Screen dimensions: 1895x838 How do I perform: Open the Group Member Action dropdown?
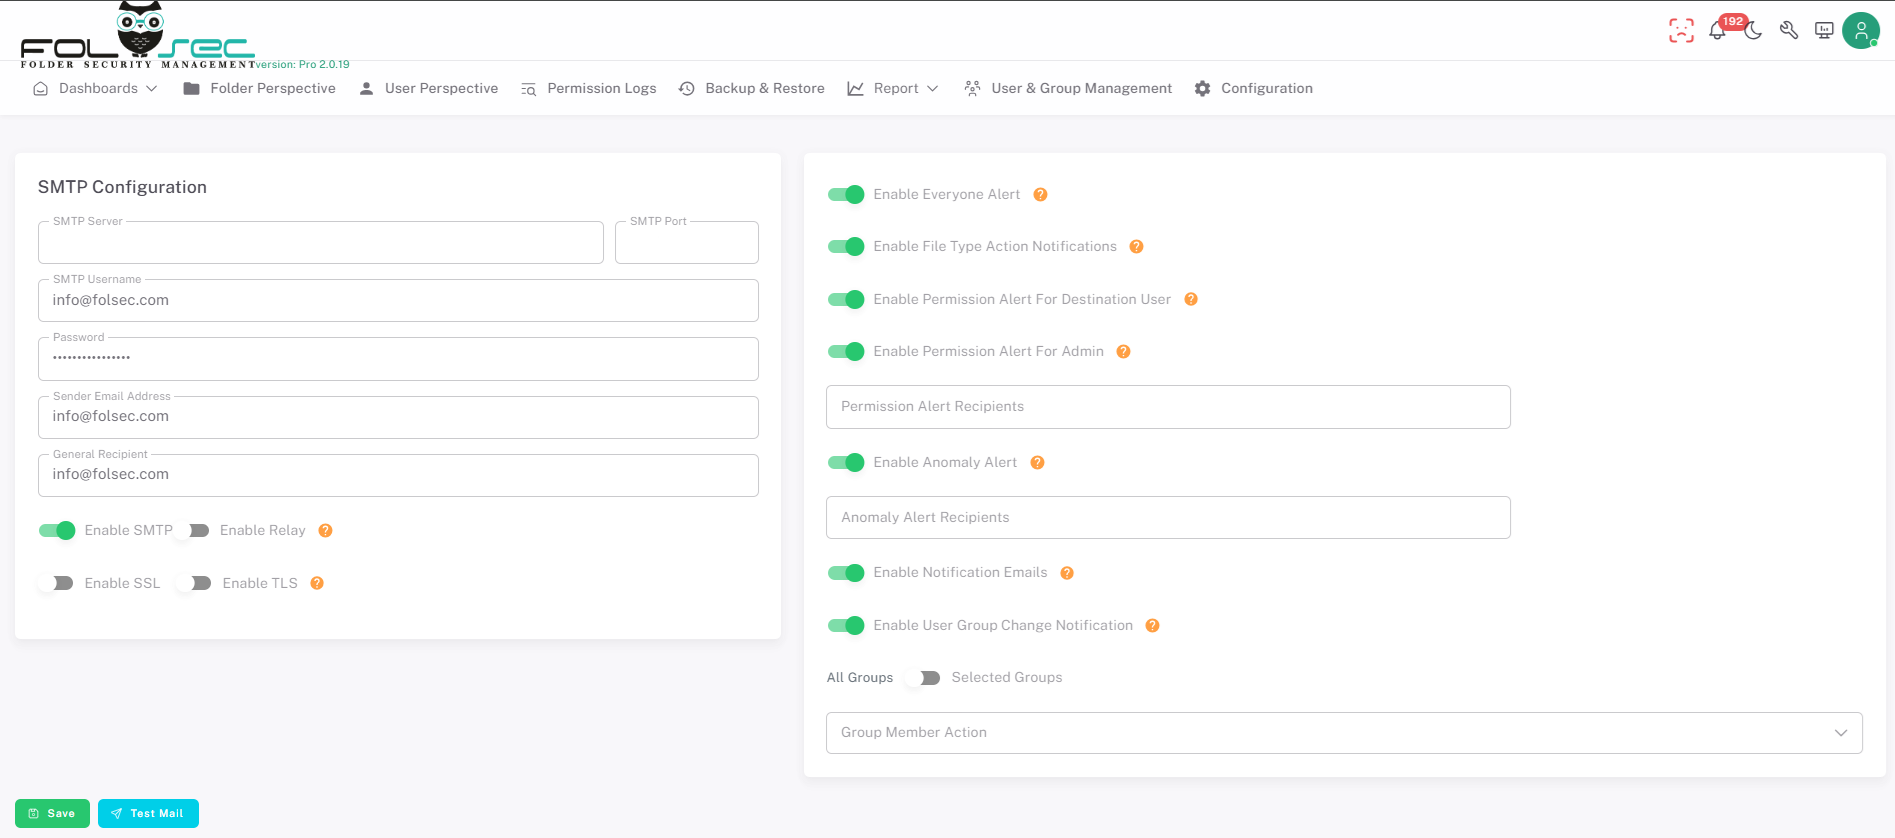1343,733
